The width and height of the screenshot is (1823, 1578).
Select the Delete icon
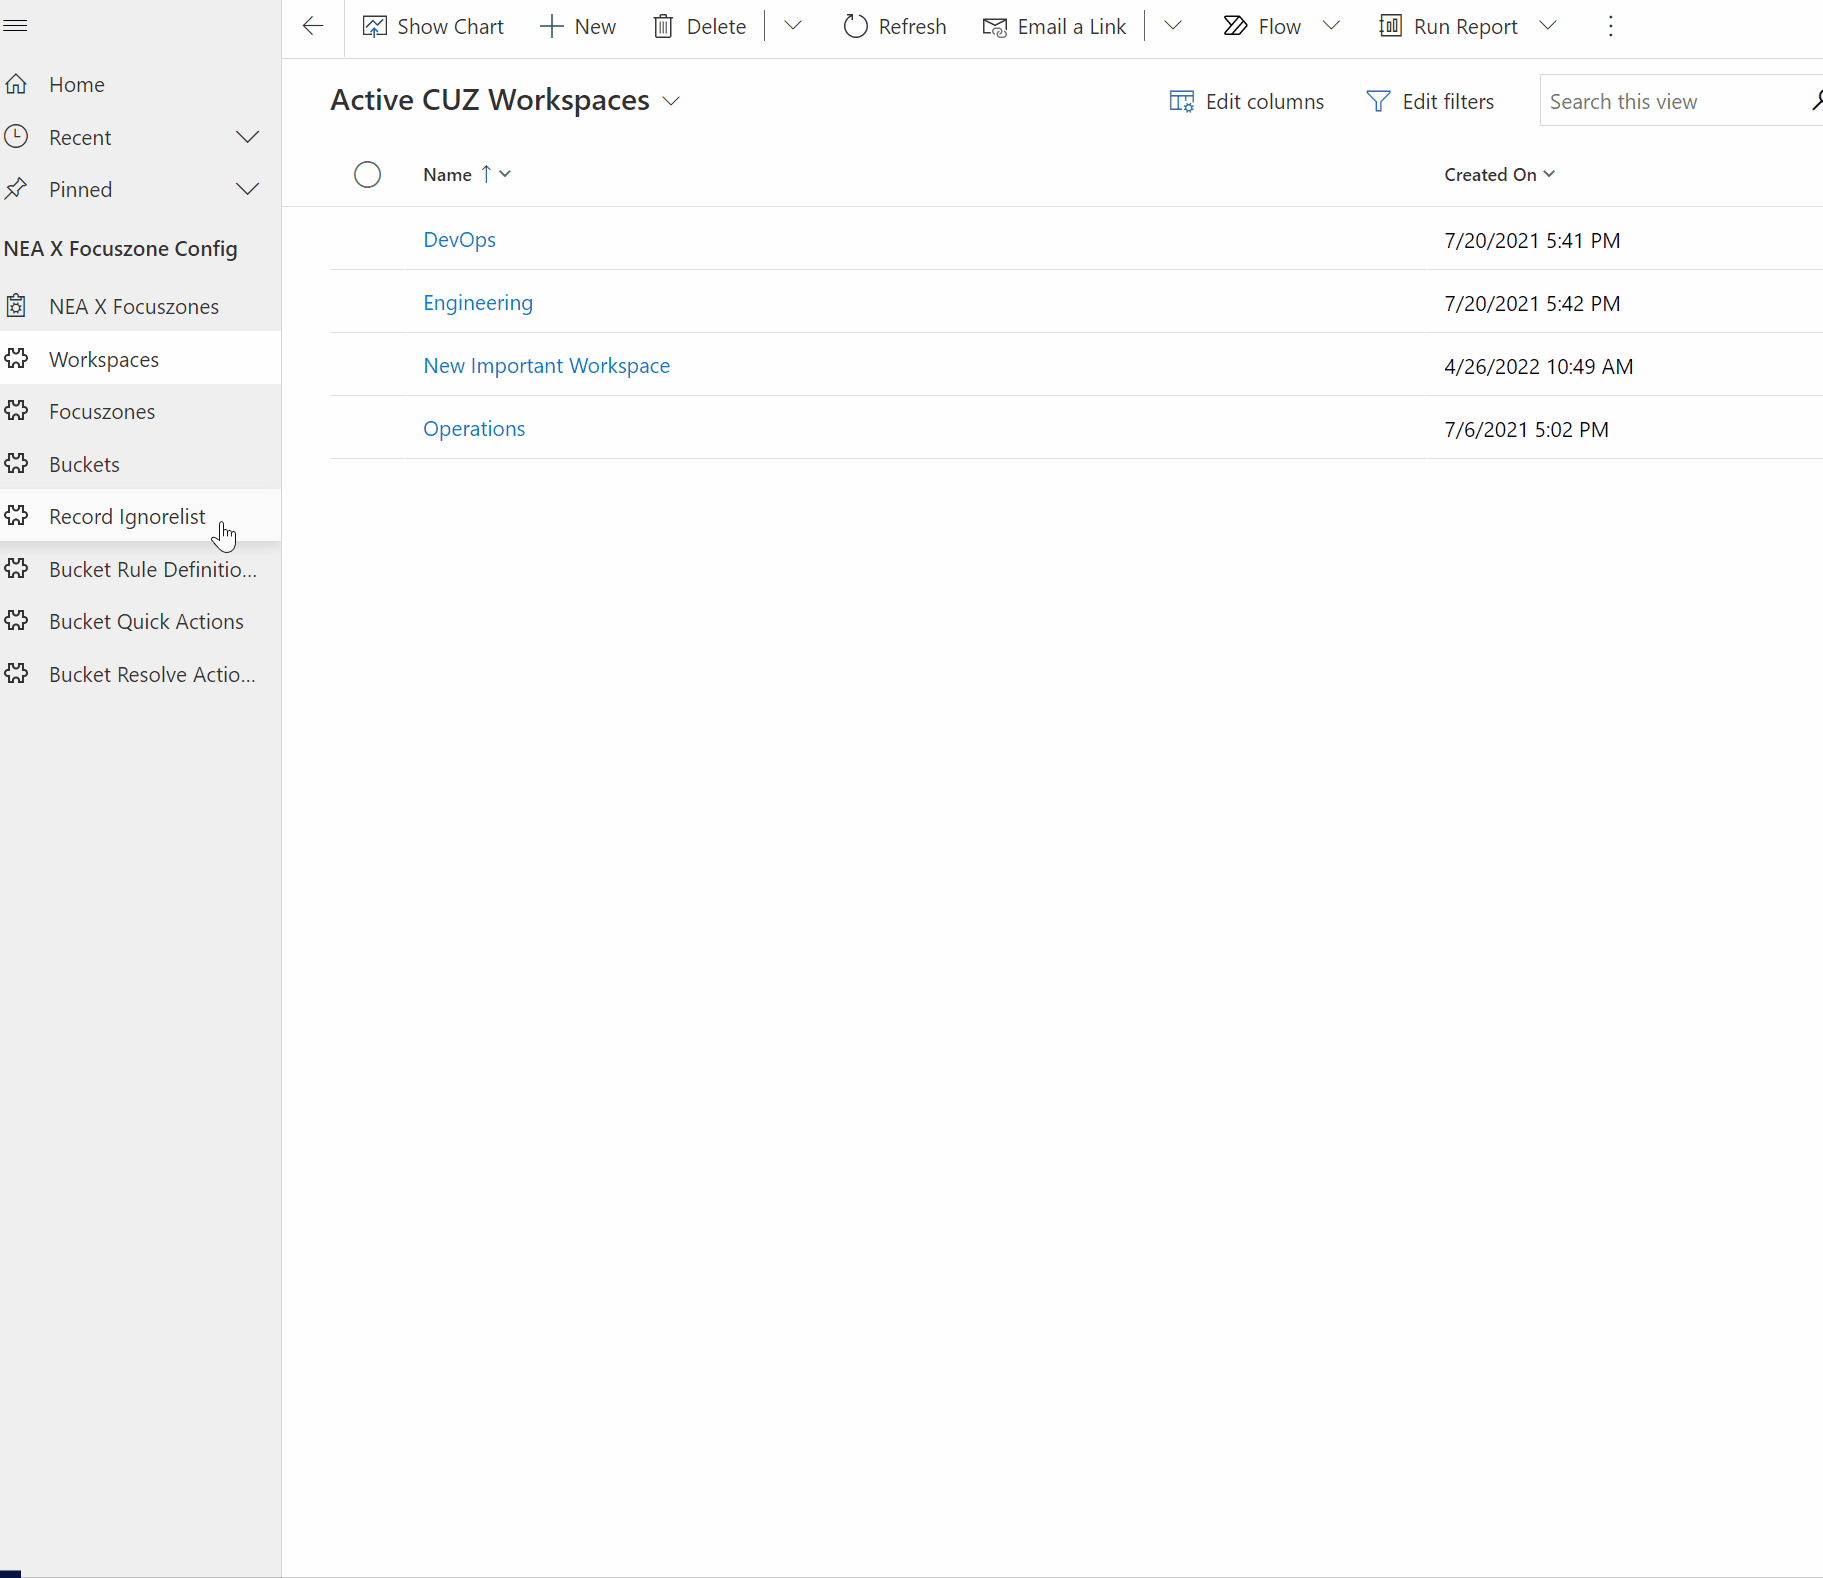point(663,26)
